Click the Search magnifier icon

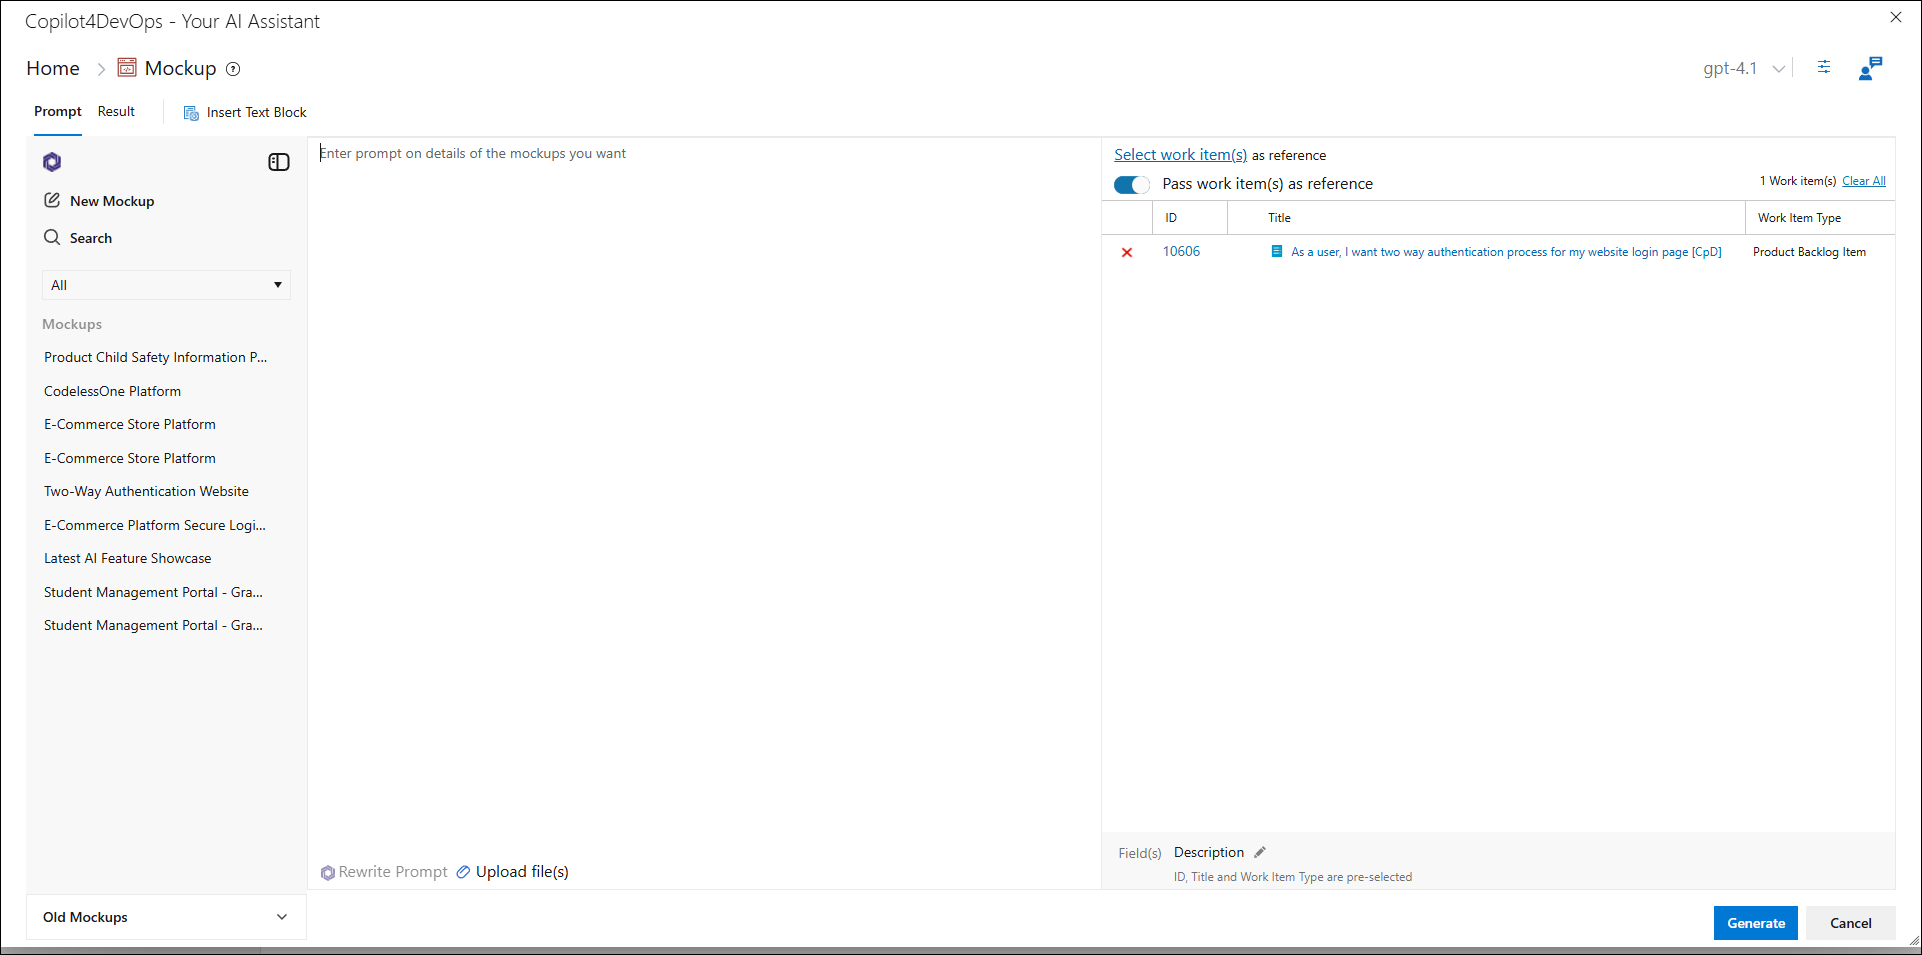click(52, 238)
